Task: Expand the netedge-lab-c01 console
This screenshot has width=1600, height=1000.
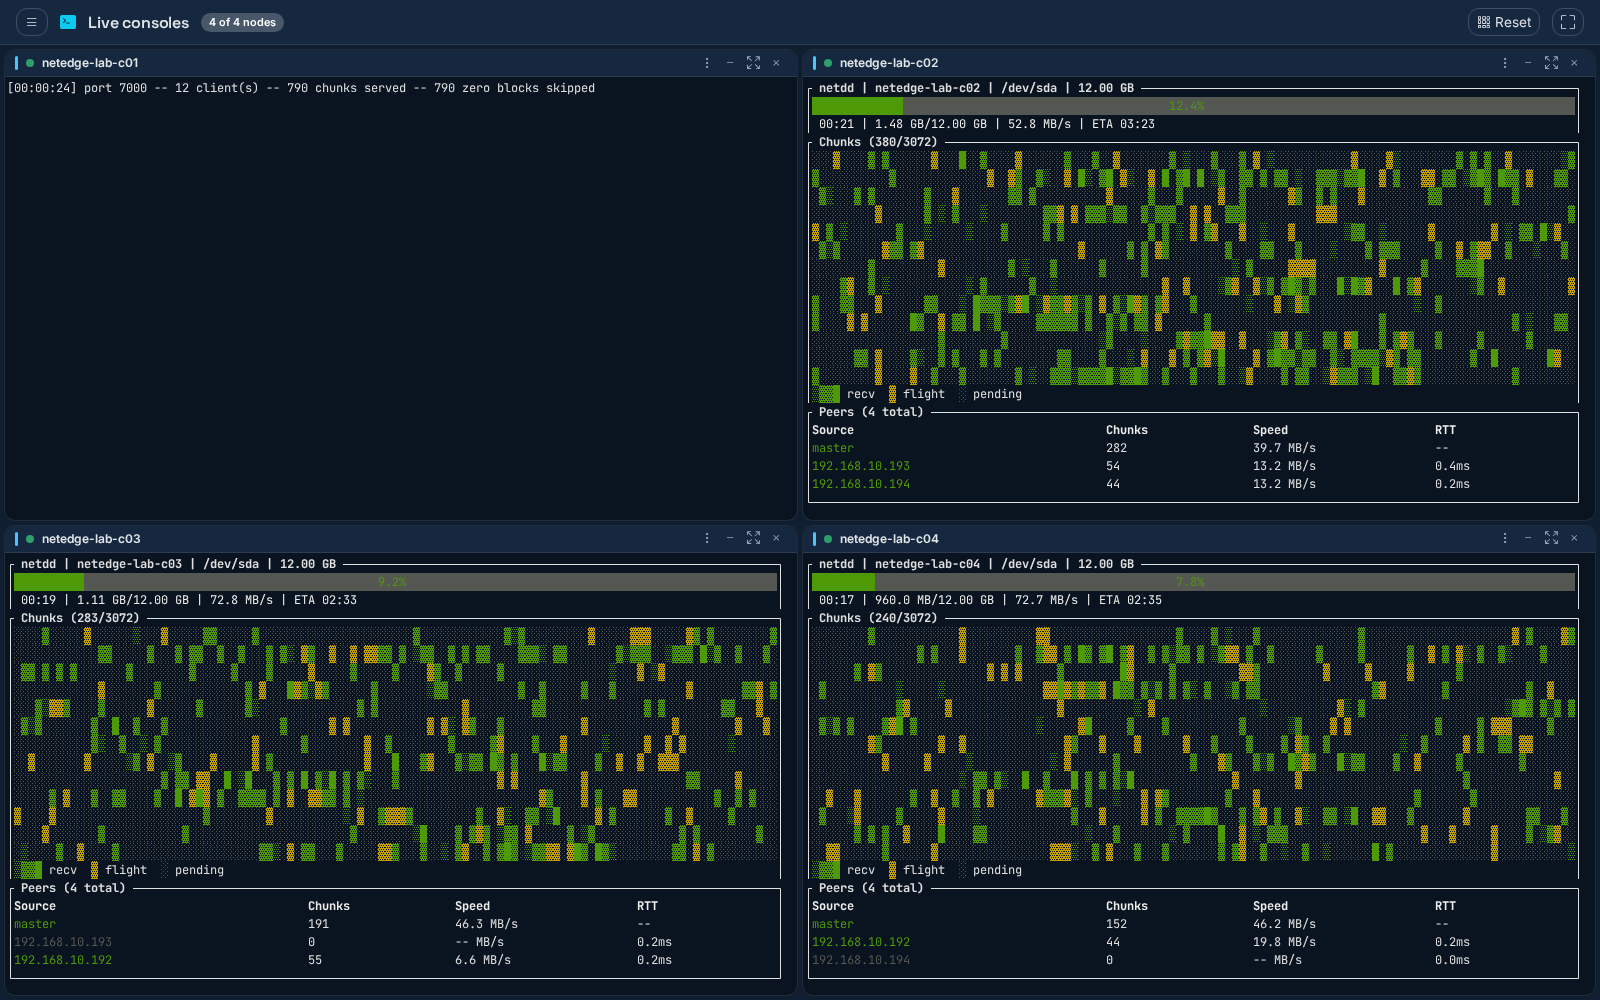Action: (753, 63)
